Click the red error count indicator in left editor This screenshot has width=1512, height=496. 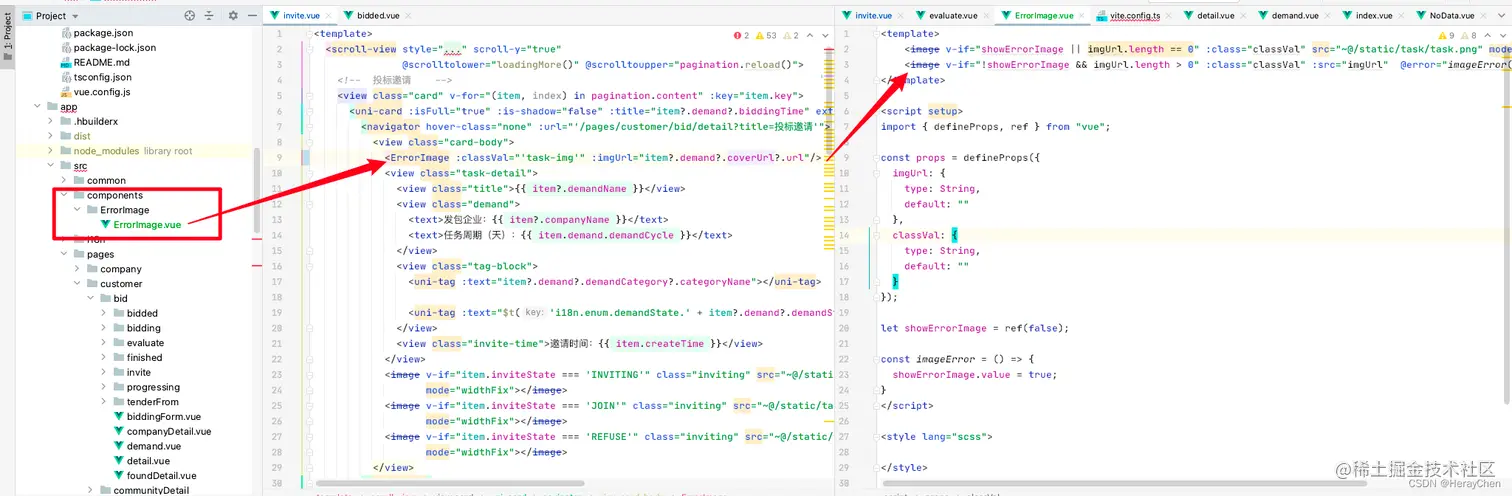pyautogui.click(x=741, y=35)
